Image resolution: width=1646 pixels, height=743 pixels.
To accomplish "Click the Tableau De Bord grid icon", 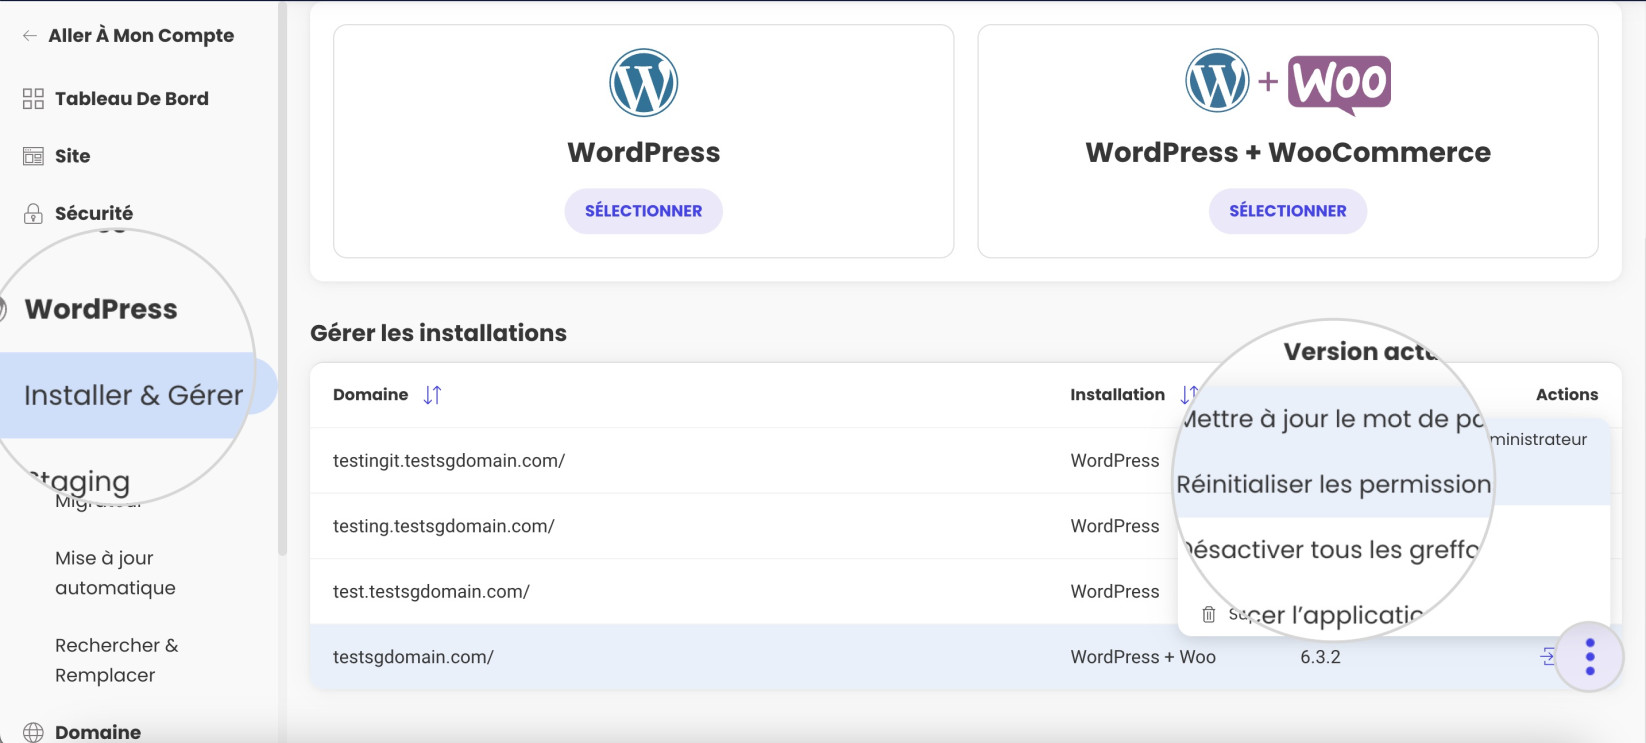I will pyautogui.click(x=33, y=99).
